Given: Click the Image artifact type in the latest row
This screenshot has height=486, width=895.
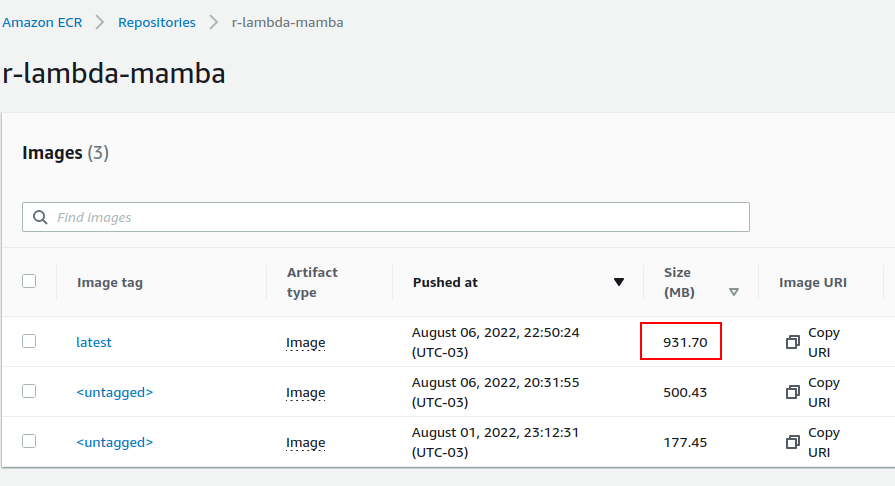Looking at the screenshot, I should click(305, 343).
